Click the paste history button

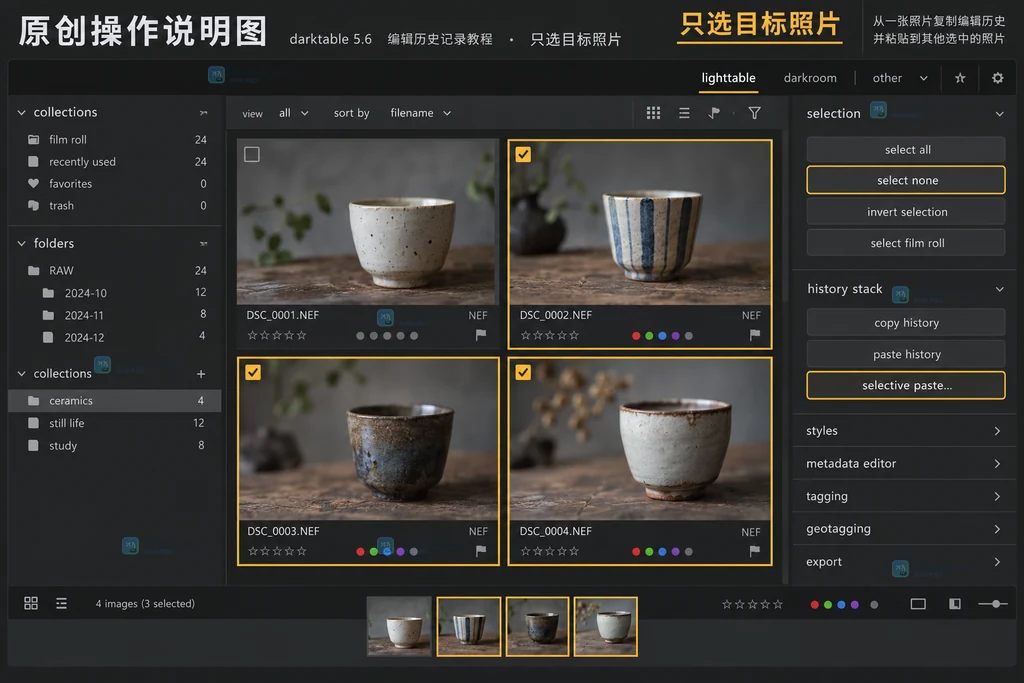pyautogui.click(x=906, y=354)
